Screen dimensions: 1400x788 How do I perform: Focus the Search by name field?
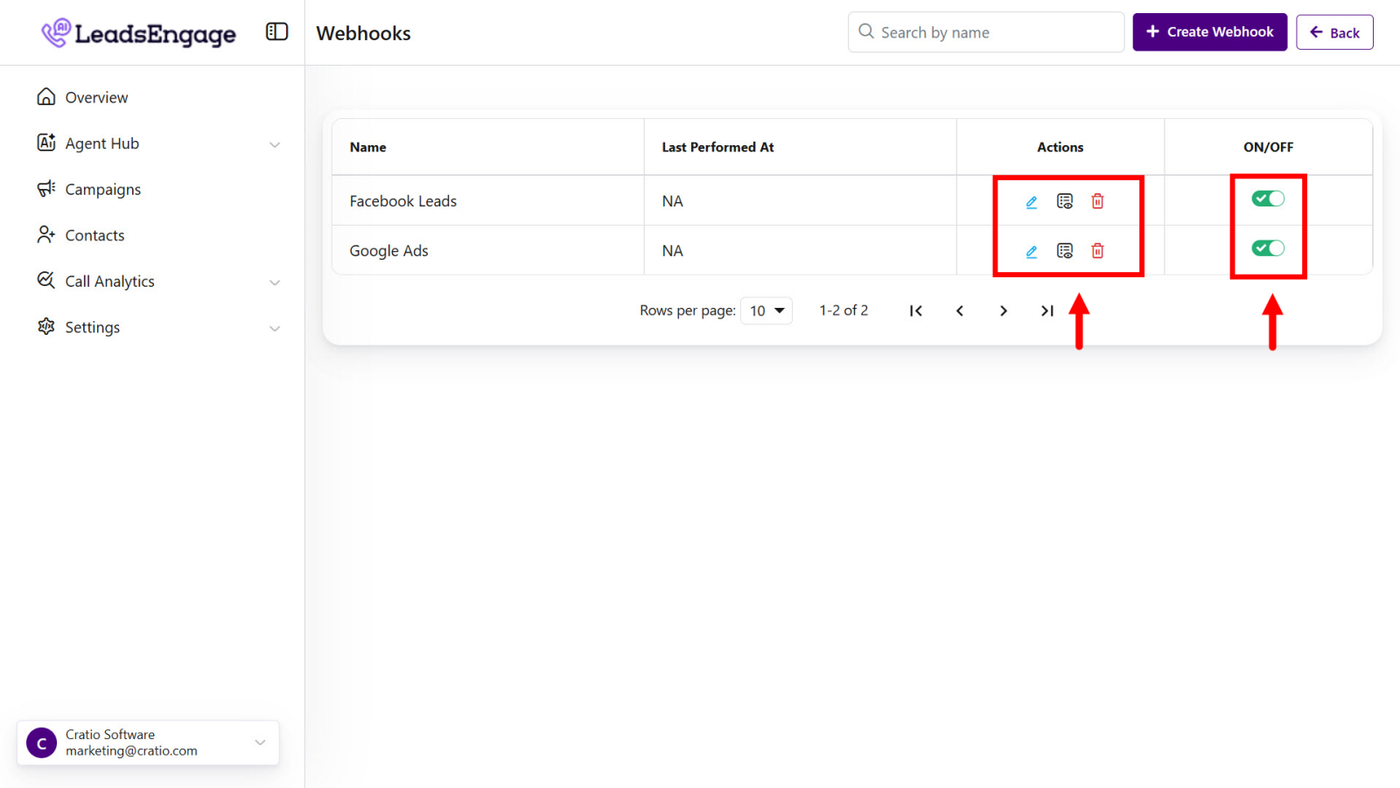[x=996, y=33]
